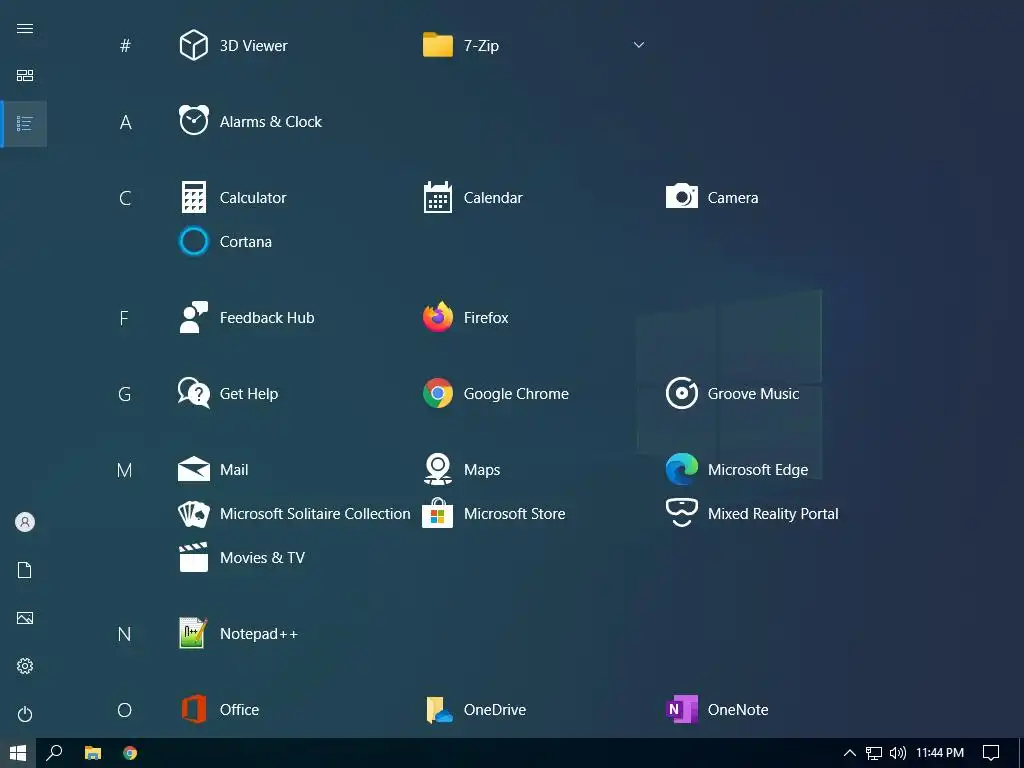
Task: Click the Google Chrome text label
Action: tap(516, 393)
